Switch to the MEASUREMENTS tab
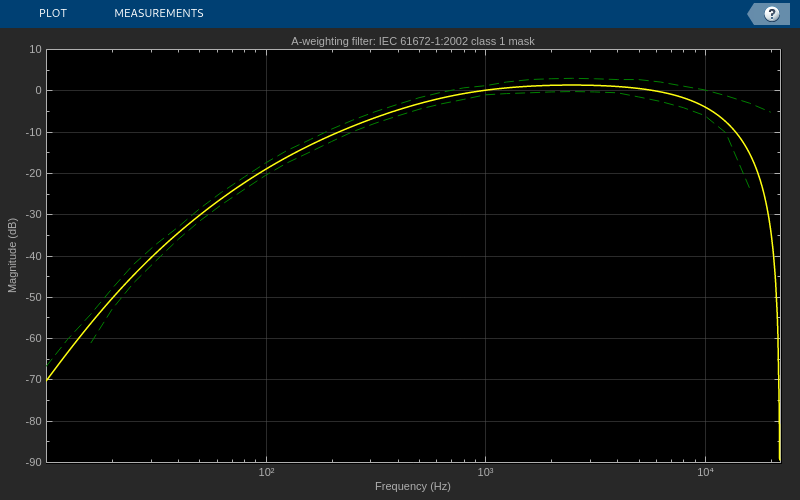 (159, 13)
